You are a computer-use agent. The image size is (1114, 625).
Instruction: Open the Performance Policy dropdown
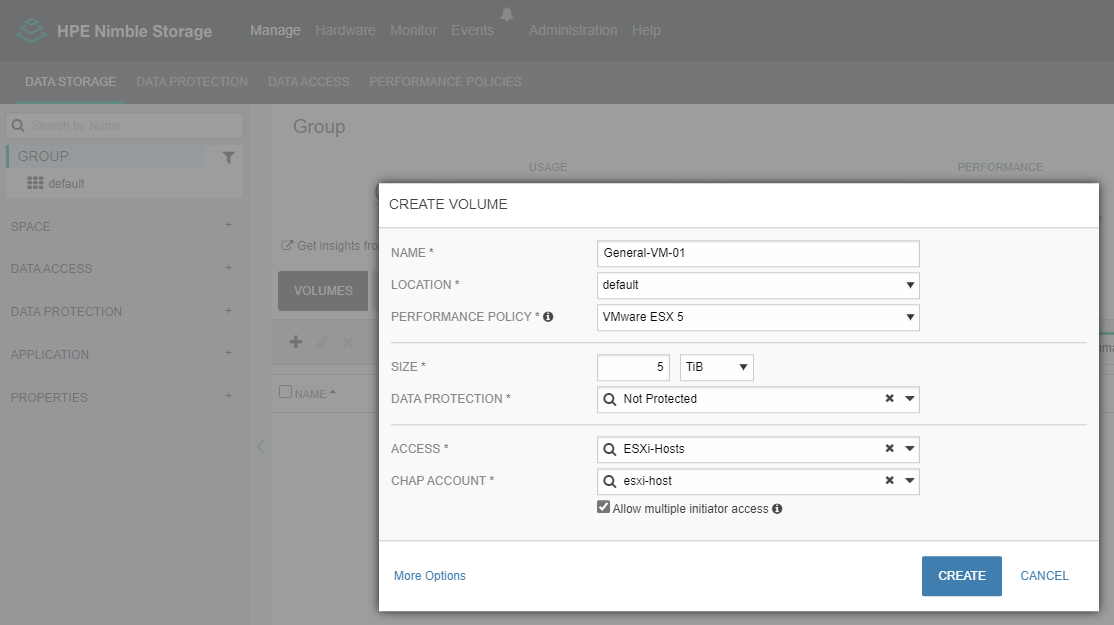click(x=758, y=317)
